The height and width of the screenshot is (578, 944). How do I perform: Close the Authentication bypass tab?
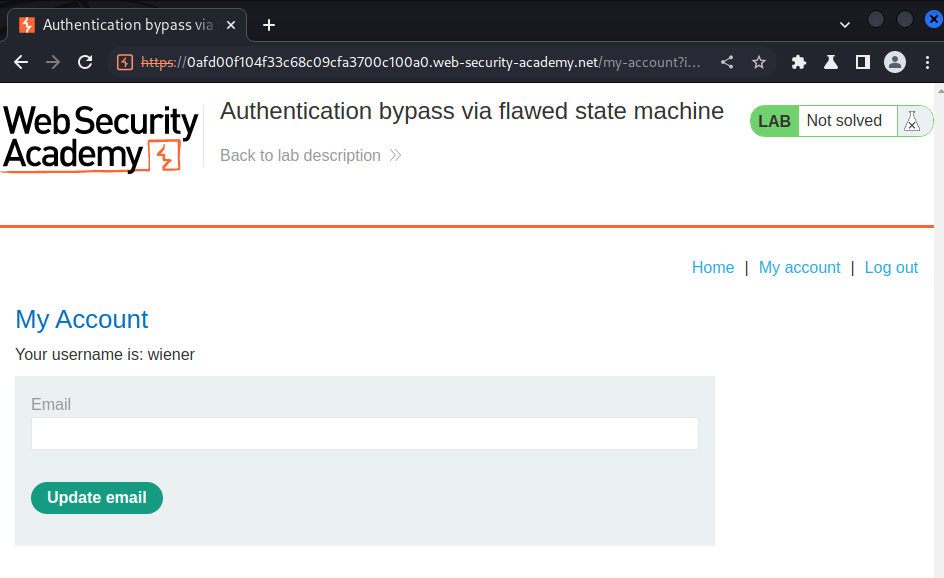(231, 25)
